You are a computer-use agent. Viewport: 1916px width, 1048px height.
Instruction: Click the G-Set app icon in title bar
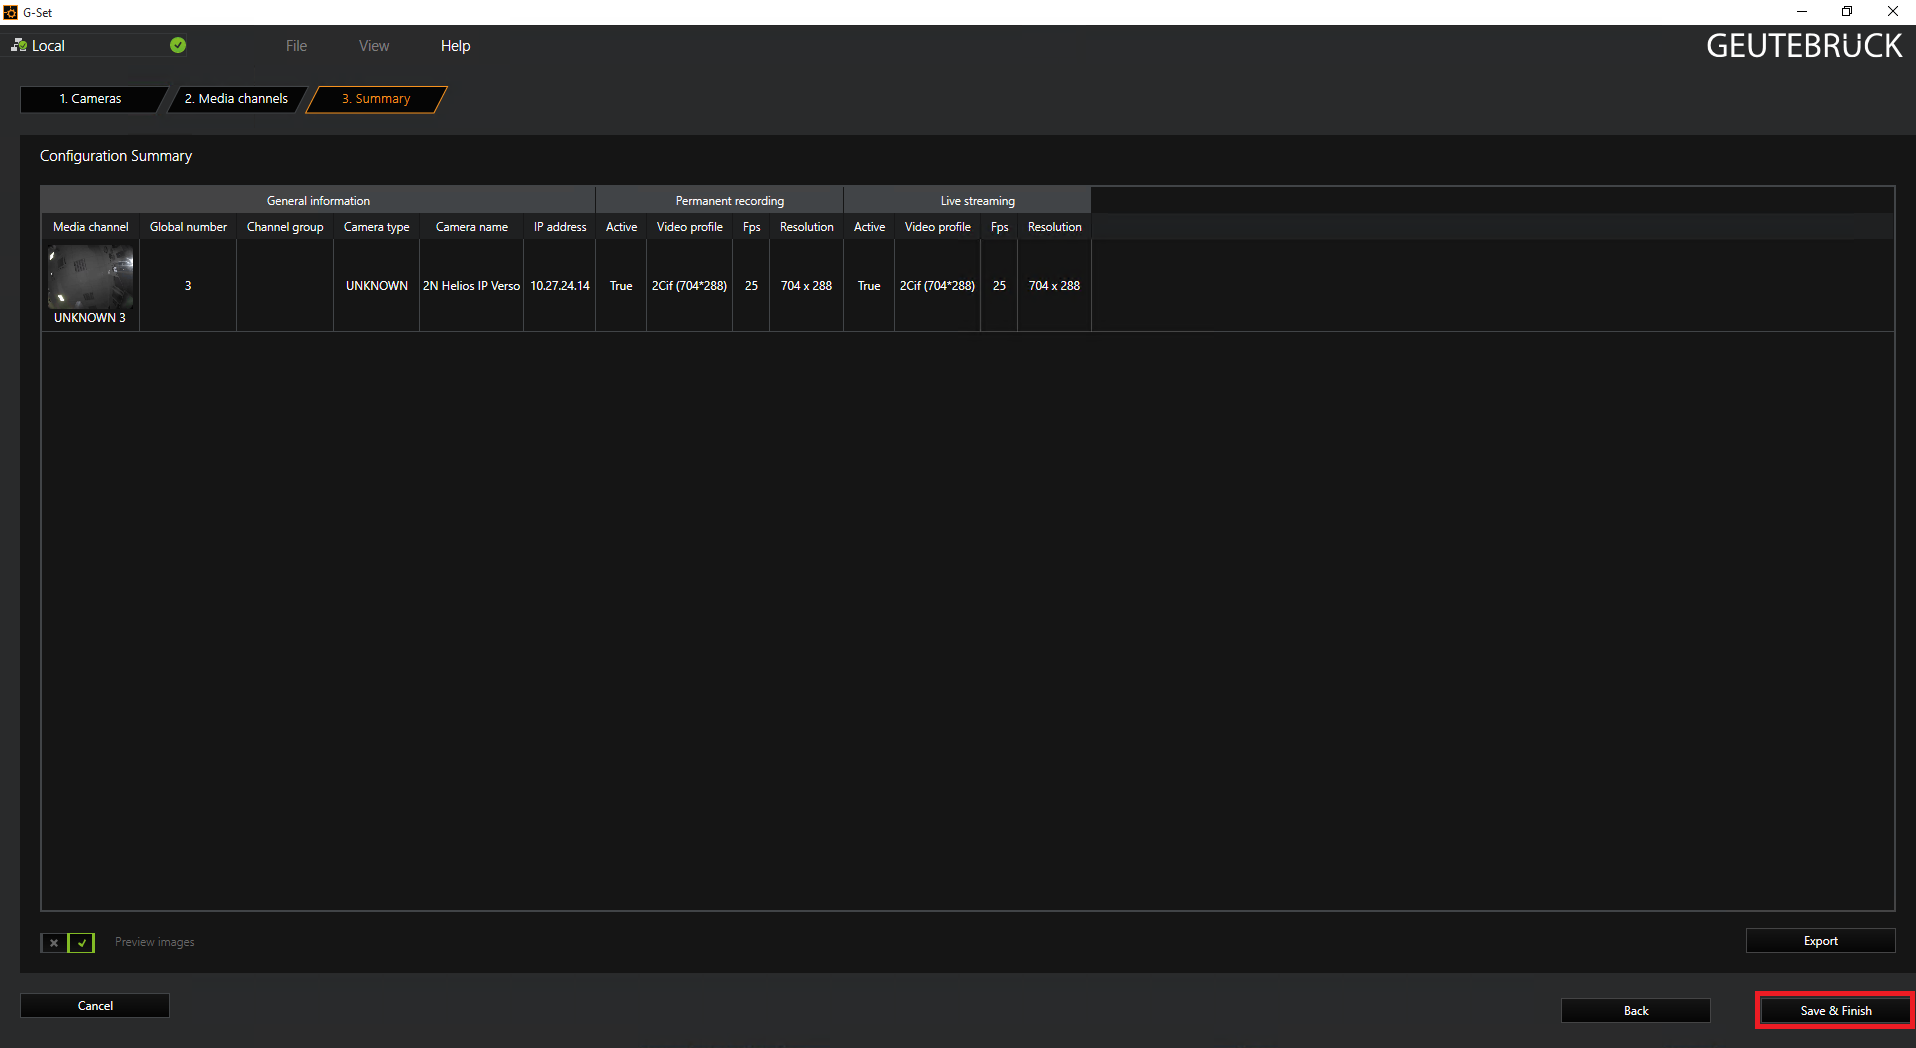point(10,12)
